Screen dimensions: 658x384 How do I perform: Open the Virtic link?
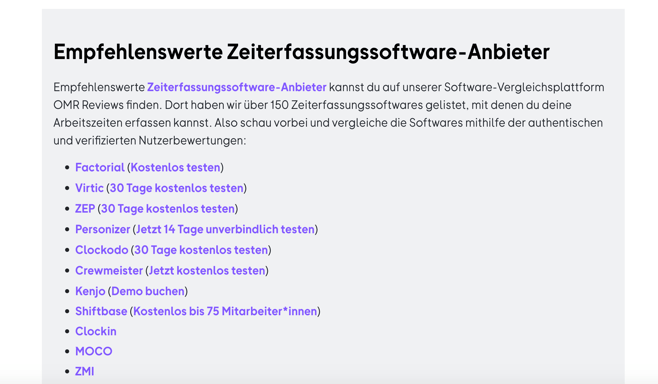point(89,188)
